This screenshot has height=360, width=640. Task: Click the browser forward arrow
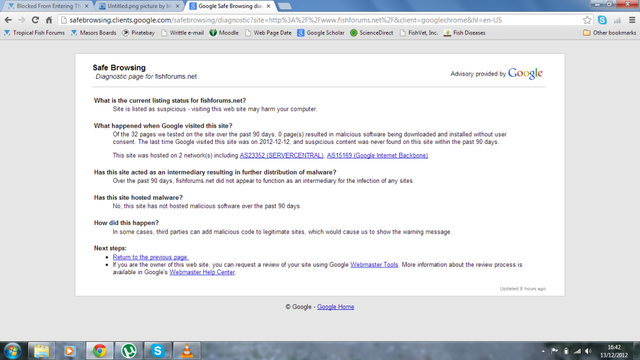[x=22, y=20]
